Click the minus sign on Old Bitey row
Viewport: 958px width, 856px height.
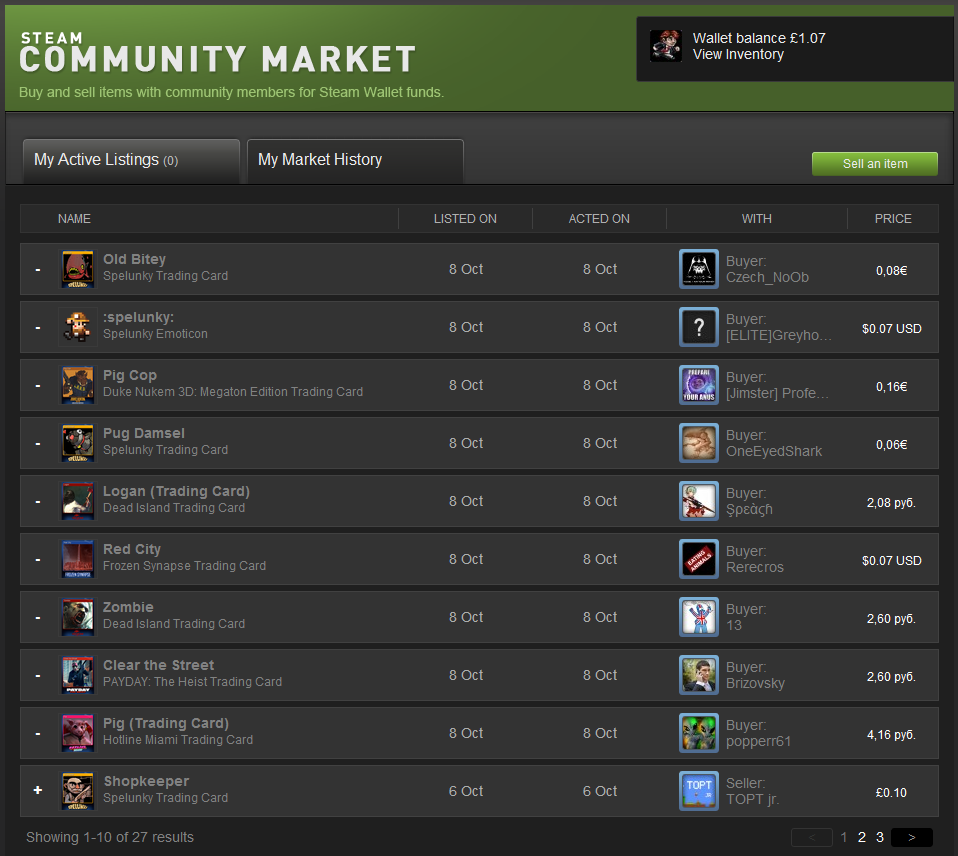click(x=38, y=270)
